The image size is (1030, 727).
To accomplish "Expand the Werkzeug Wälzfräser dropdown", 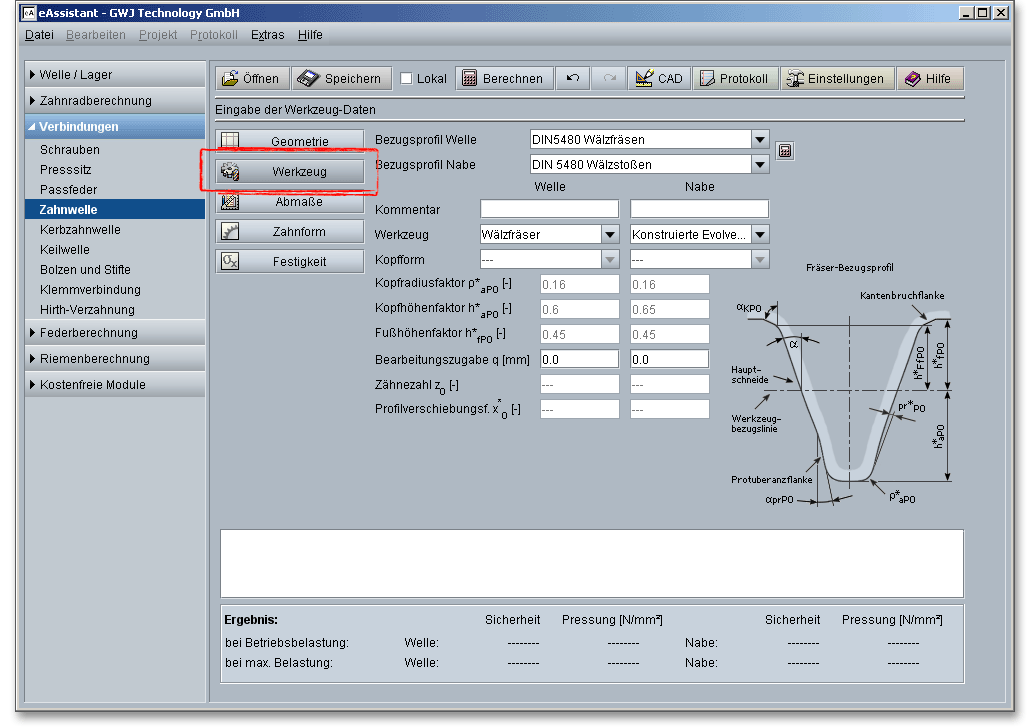I will click(x=609, y=234).
